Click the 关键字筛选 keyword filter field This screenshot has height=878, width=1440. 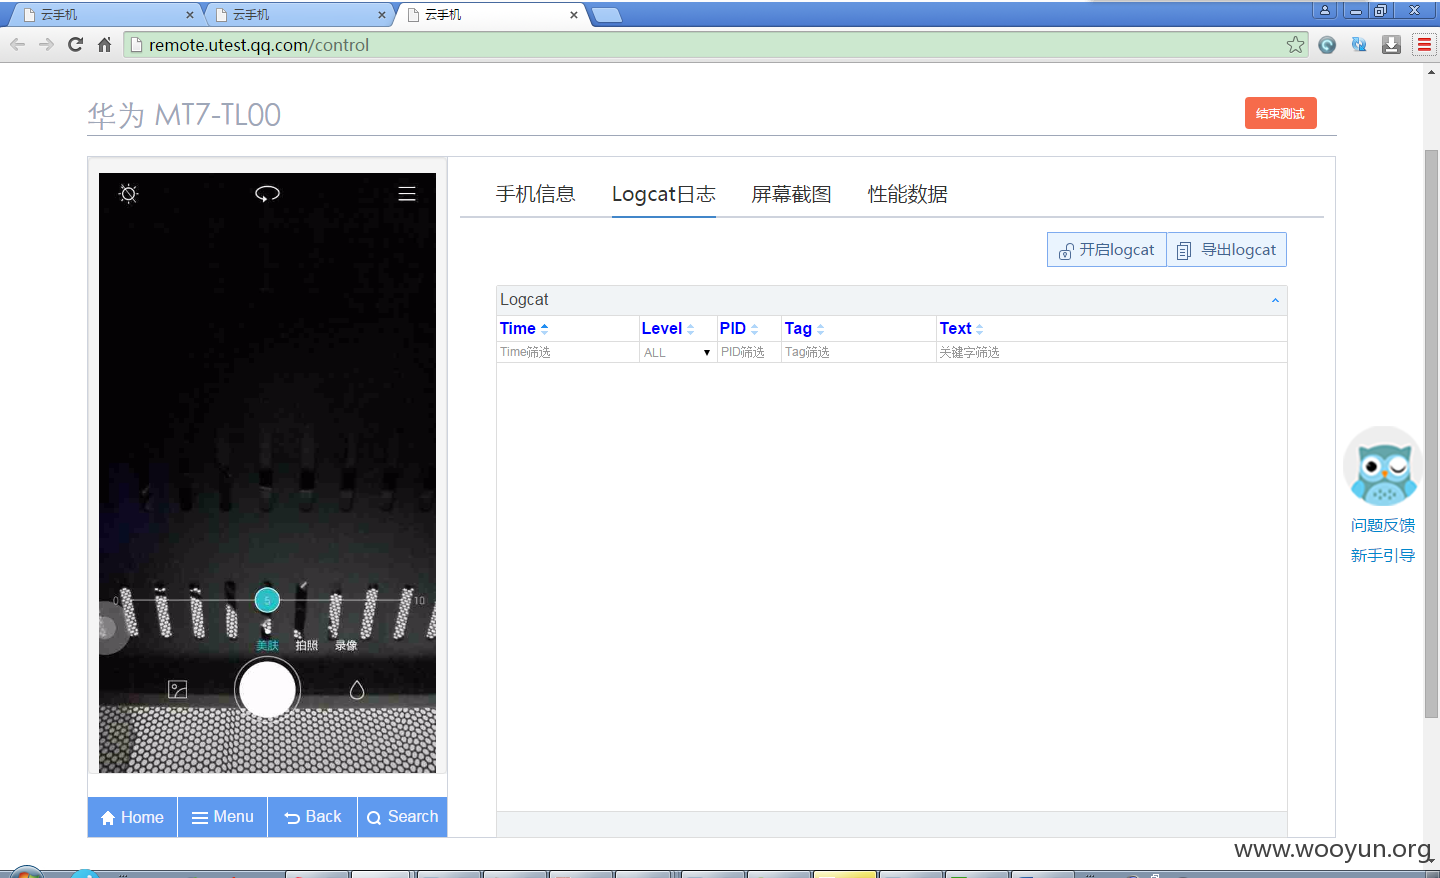(1111, 352)
